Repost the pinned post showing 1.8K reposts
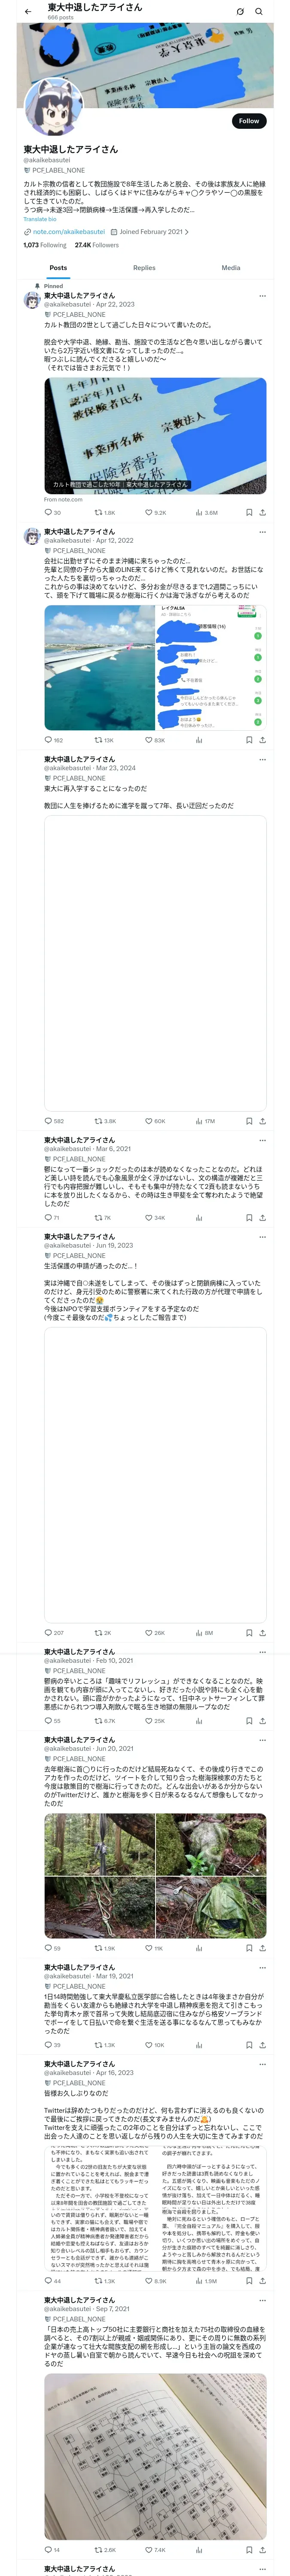Screen dimensions: 290x2576 click(x=105, y=513)
